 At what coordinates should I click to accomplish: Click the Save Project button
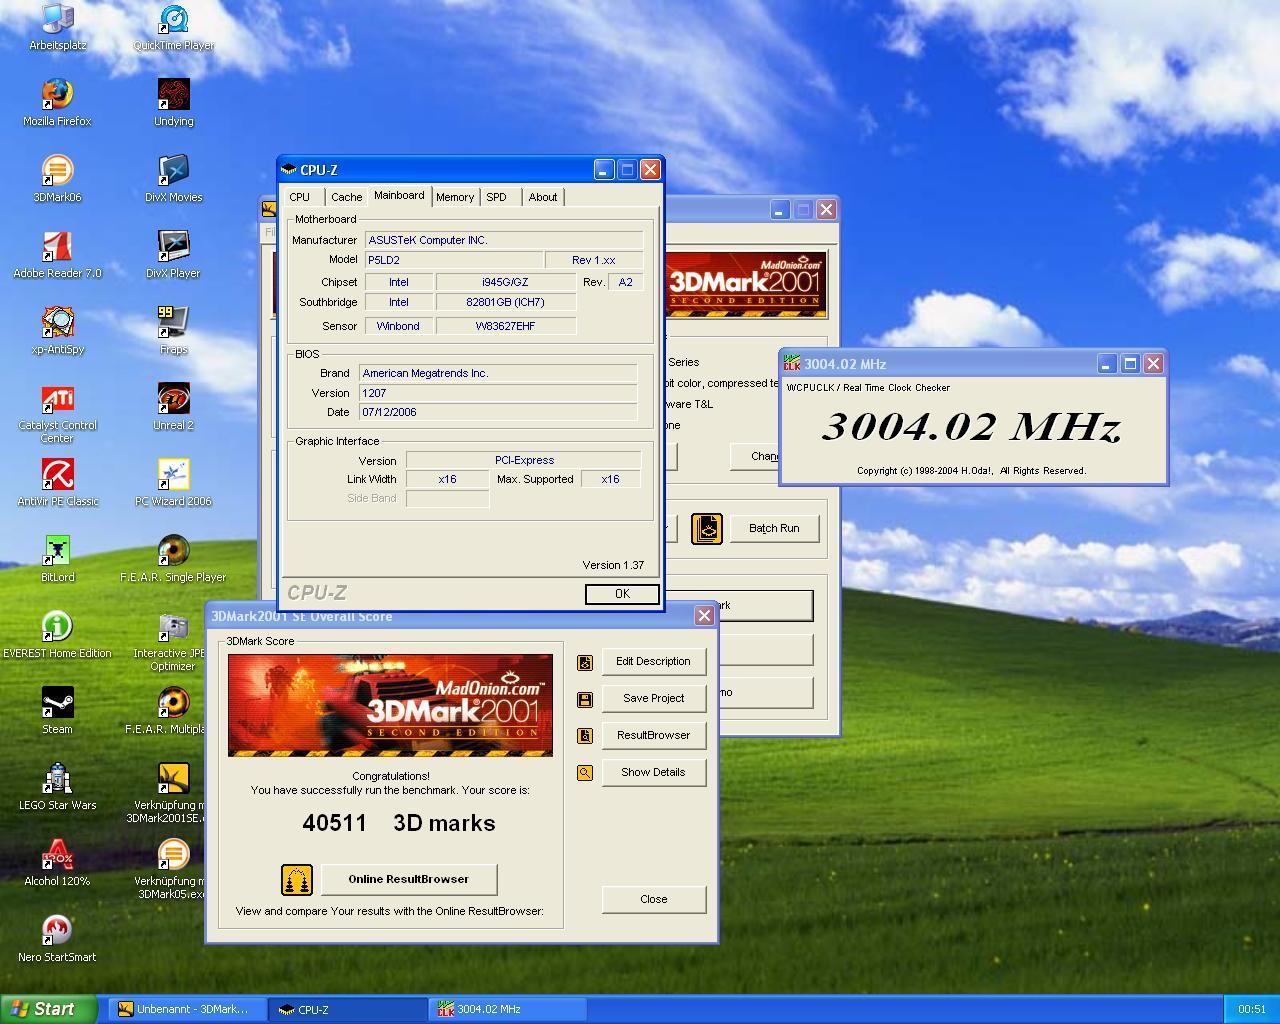coord(653,698)
